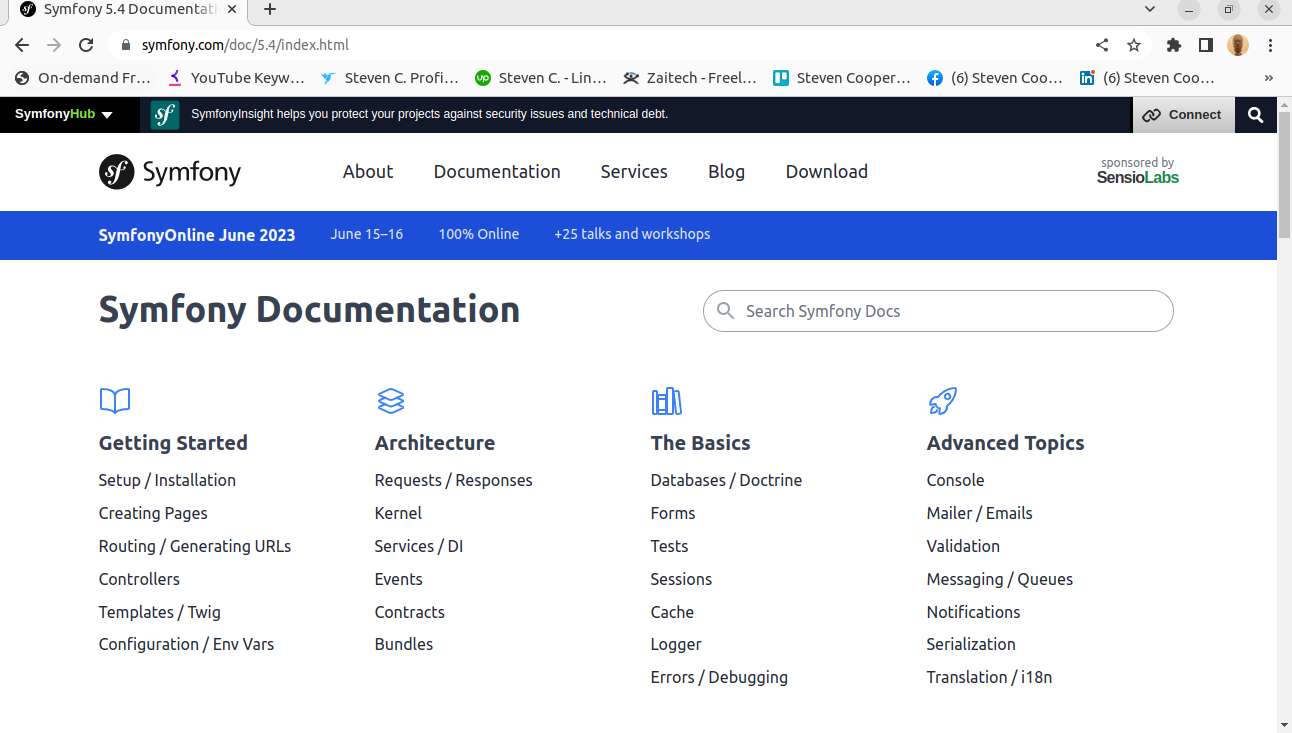Open Contracts docs
The width and height of the screenshot is (1292, 733).
[410, 612]
